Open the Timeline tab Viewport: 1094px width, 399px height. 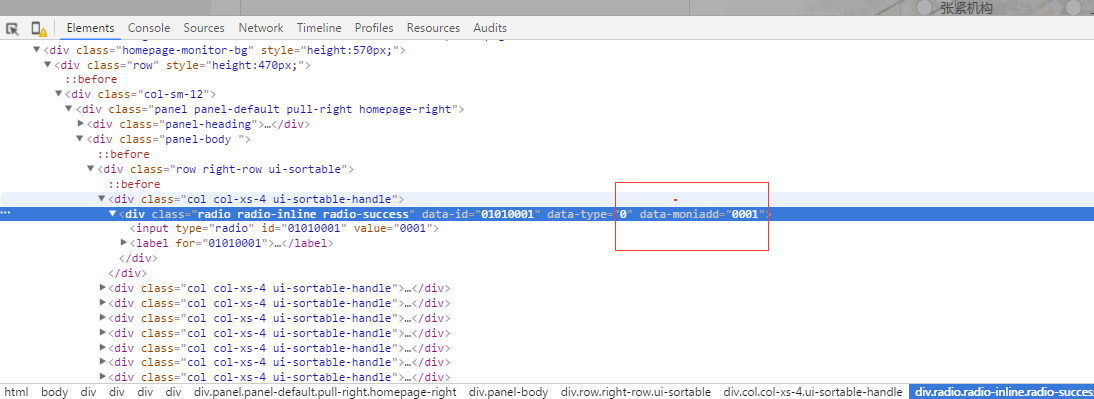(319, 28)
